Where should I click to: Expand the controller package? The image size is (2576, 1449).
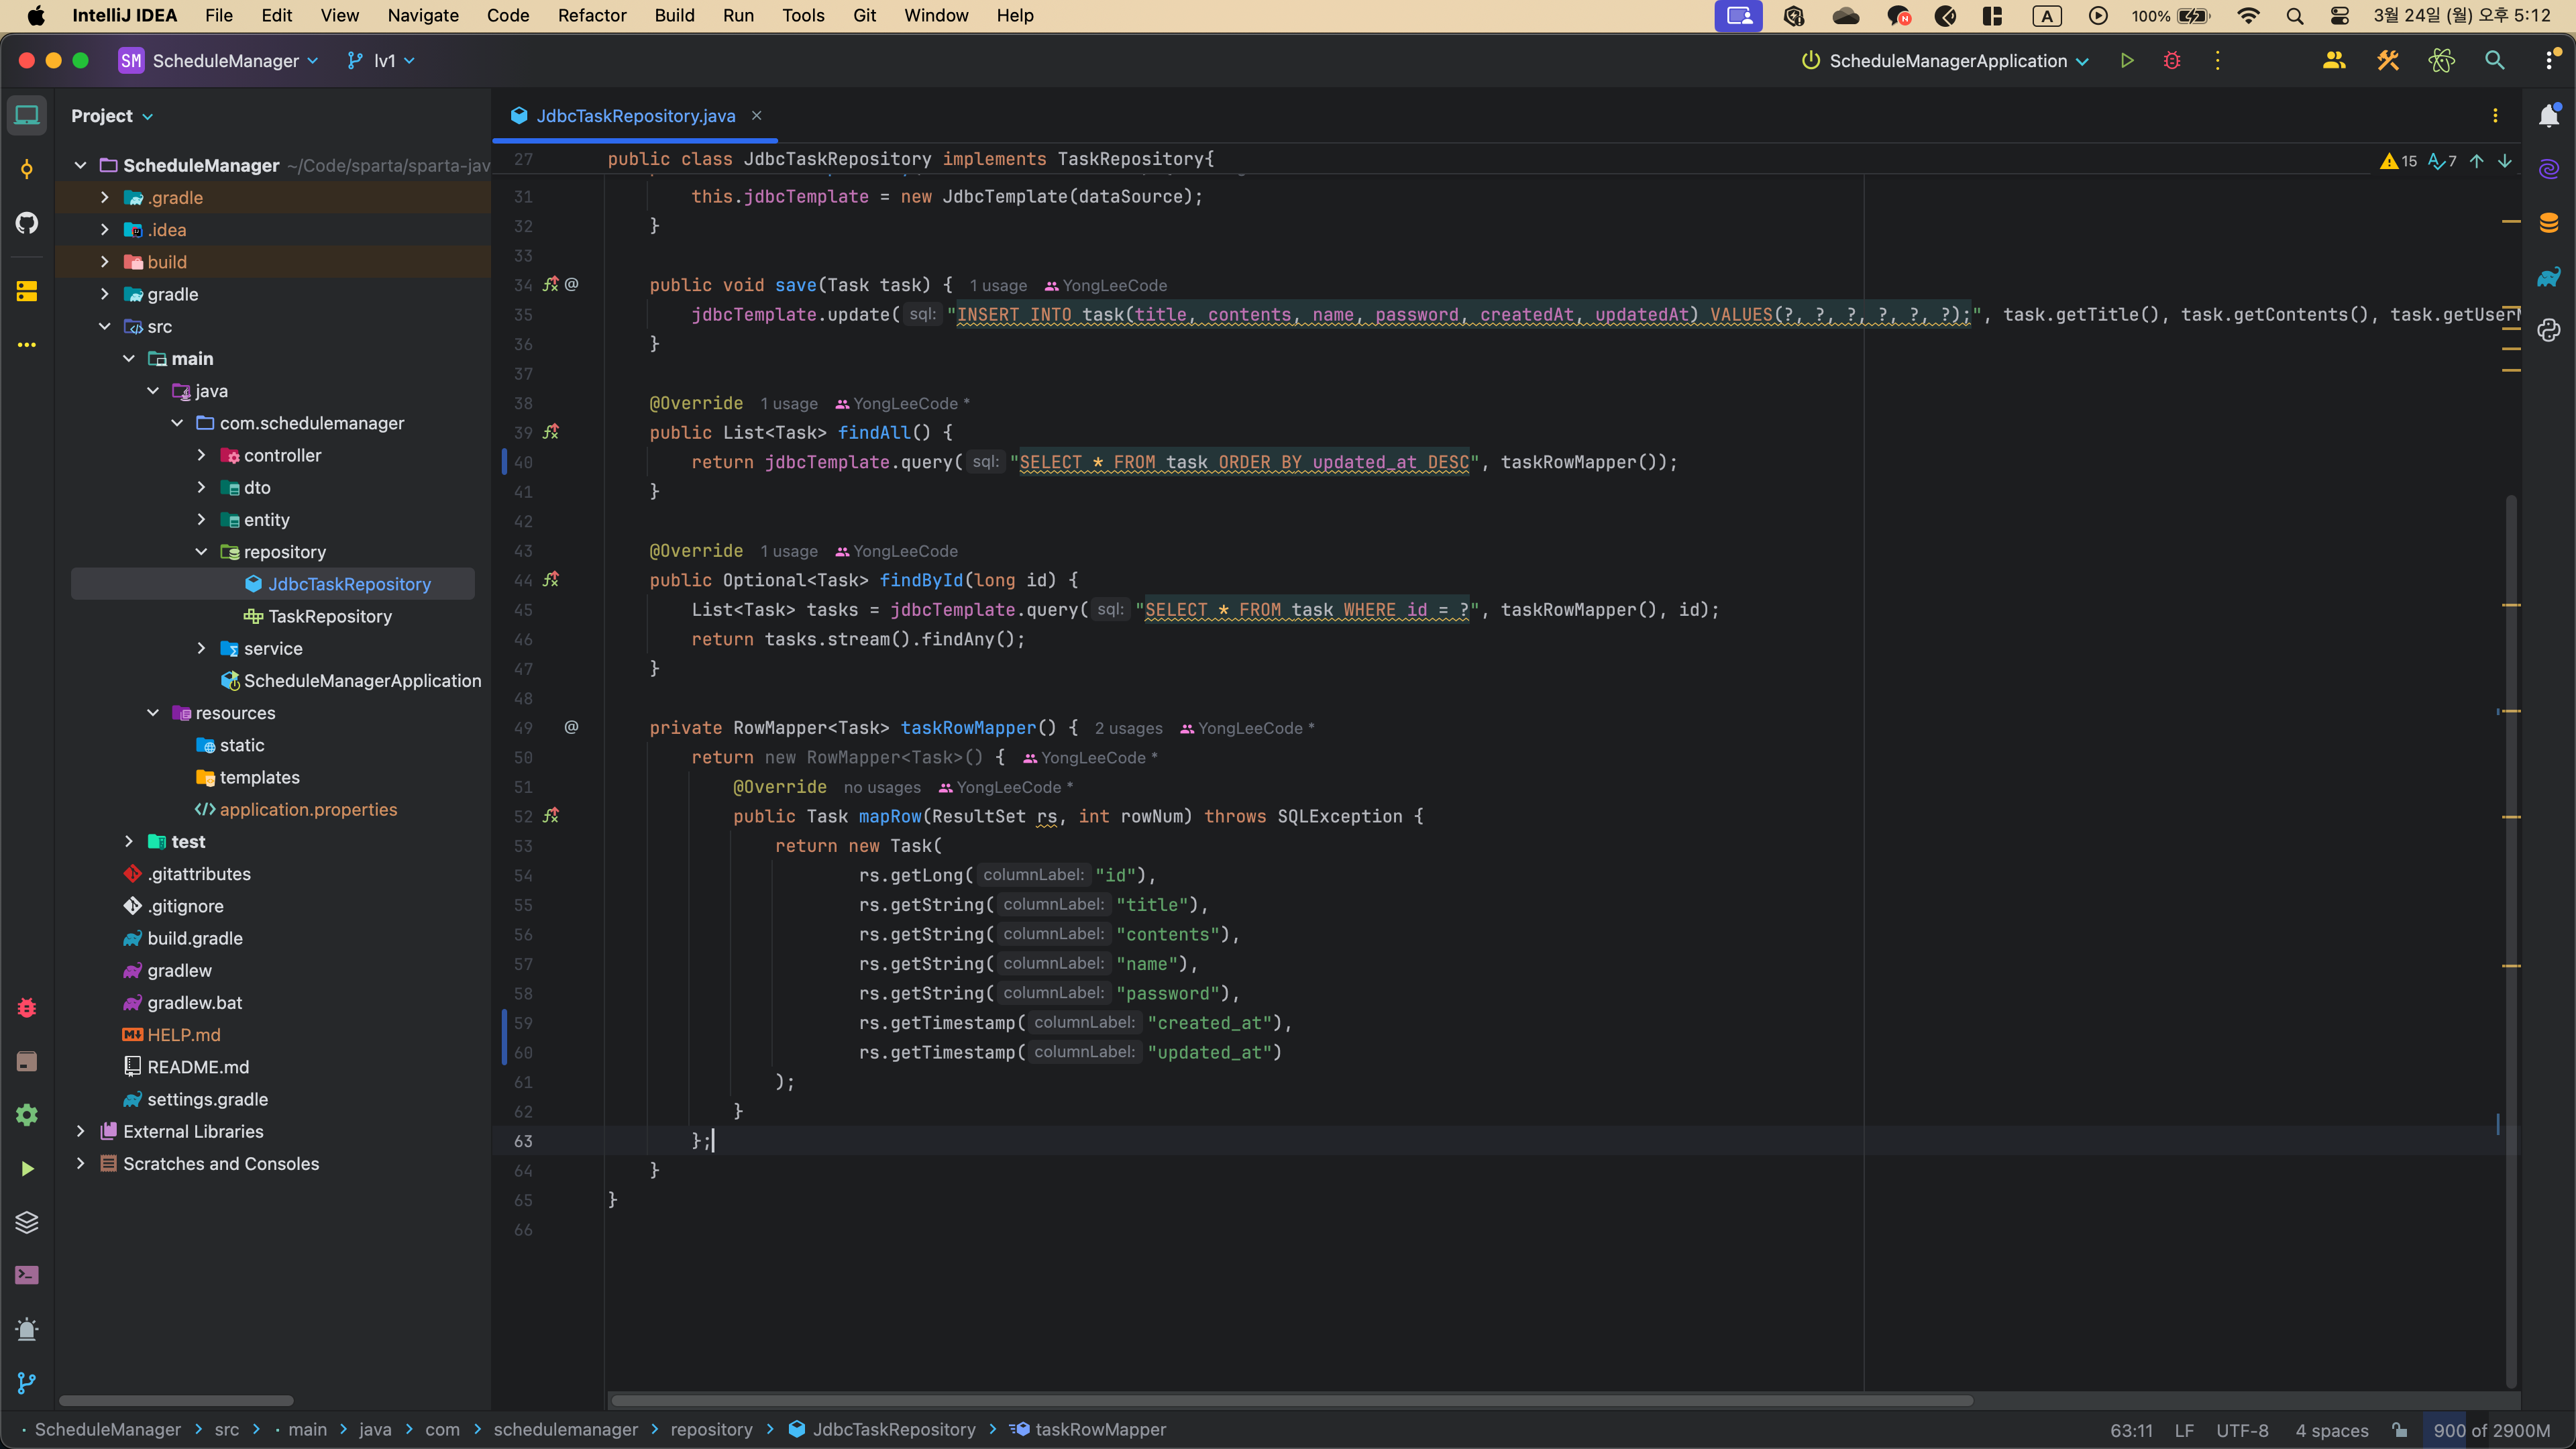pos(201,455)
